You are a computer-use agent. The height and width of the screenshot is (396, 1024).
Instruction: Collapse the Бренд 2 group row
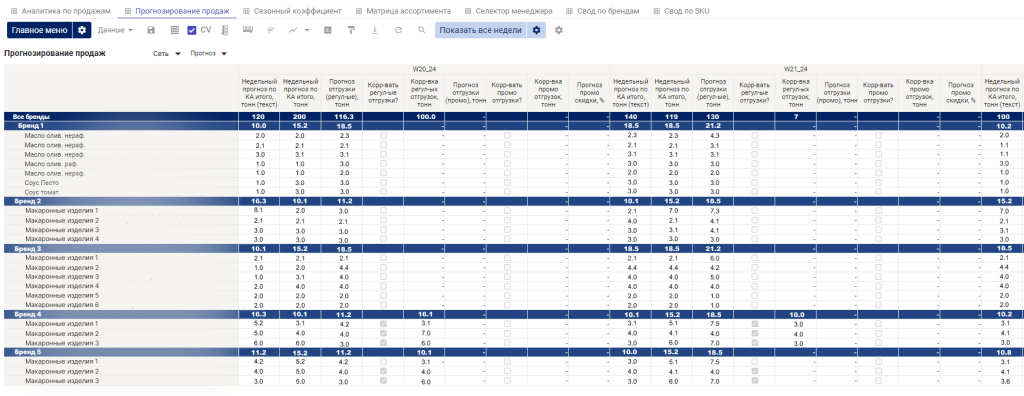pos(121,201)
